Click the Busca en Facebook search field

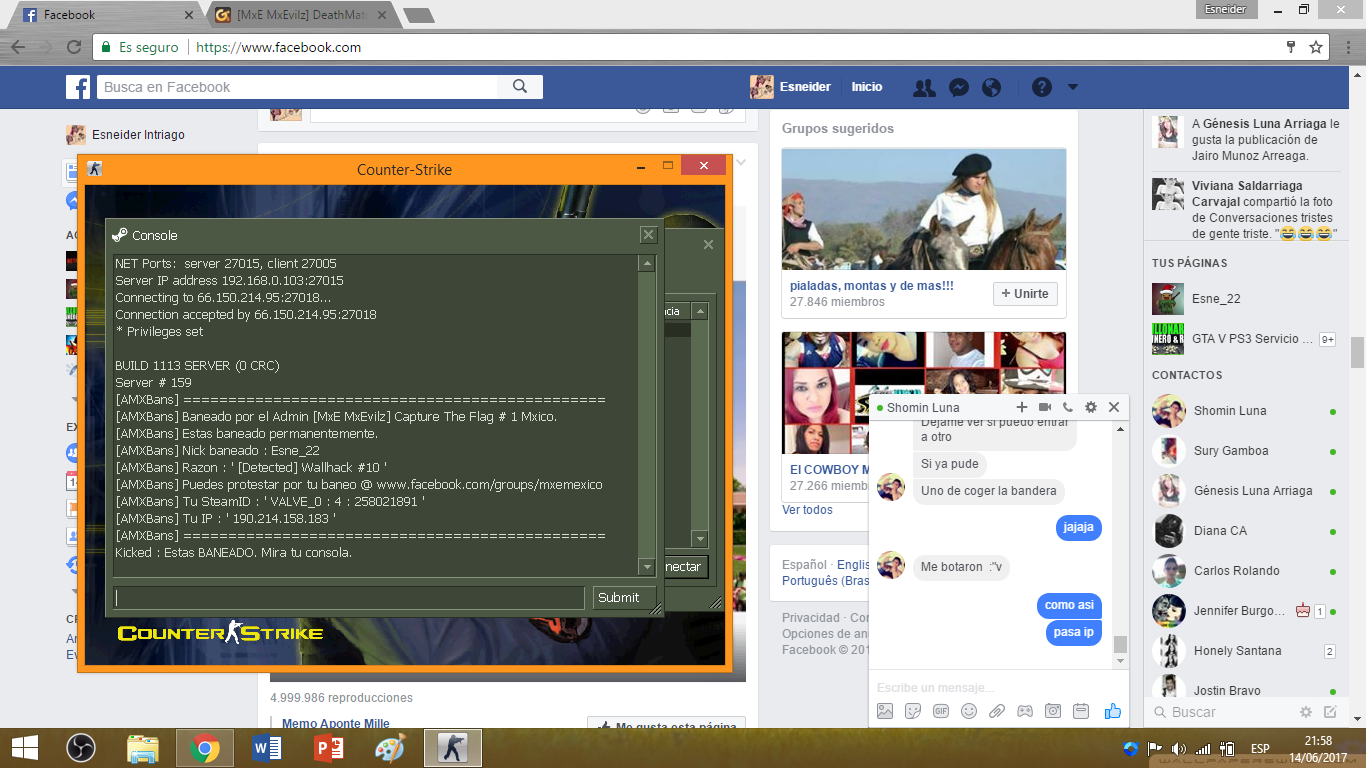click(x=297, y=87)
